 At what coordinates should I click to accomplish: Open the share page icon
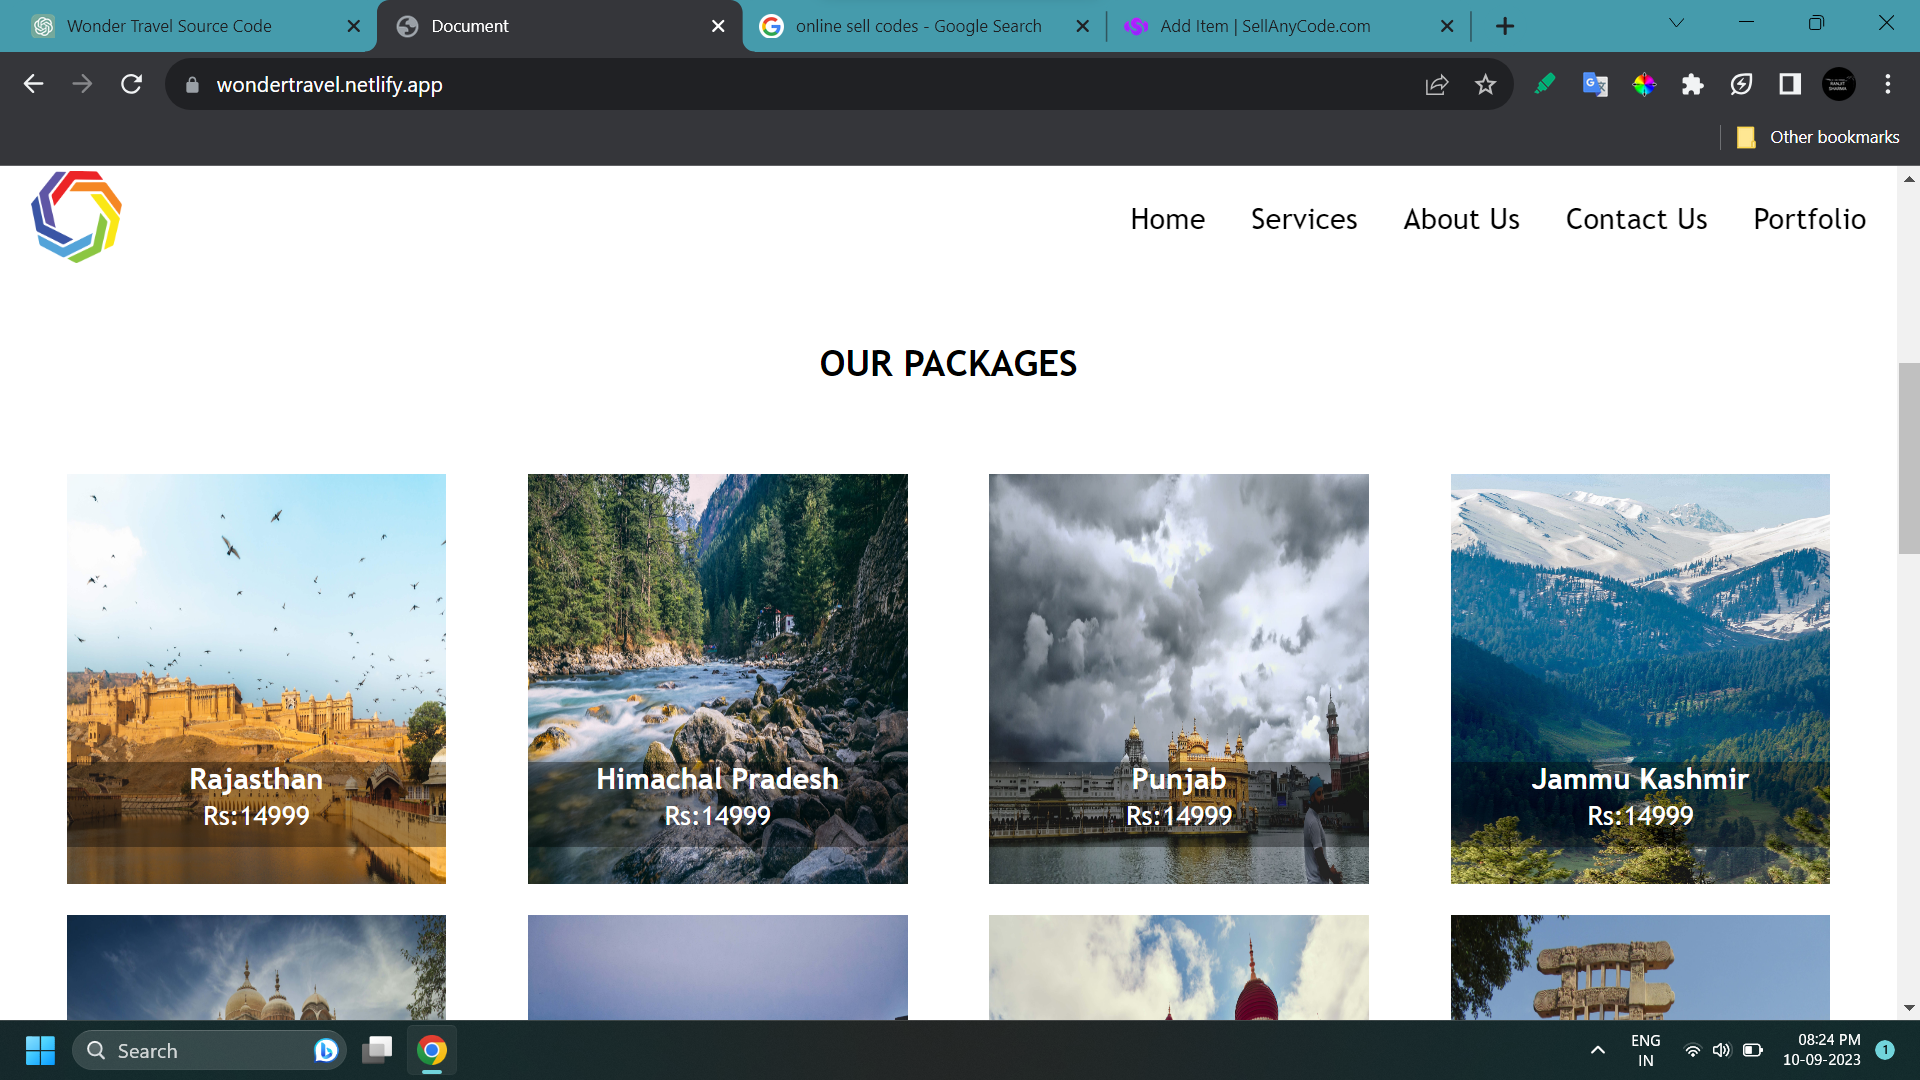(x=1436, y=85)
